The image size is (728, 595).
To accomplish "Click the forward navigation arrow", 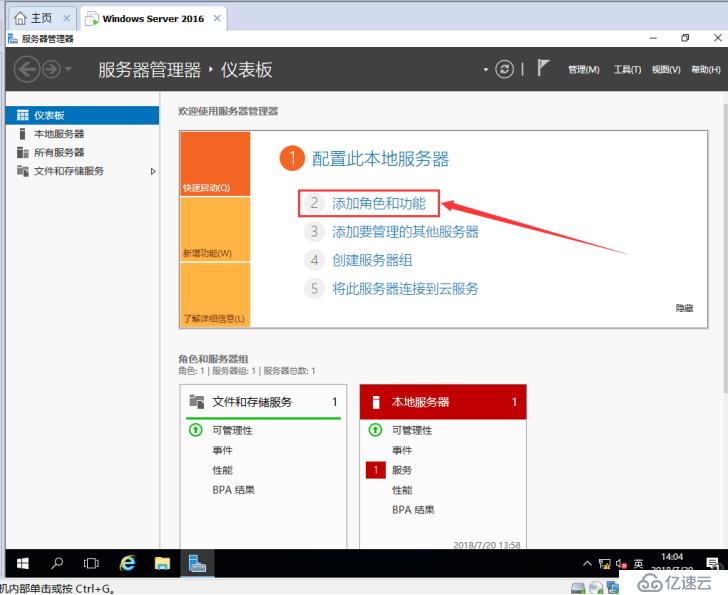I will [x=52, y=70].
